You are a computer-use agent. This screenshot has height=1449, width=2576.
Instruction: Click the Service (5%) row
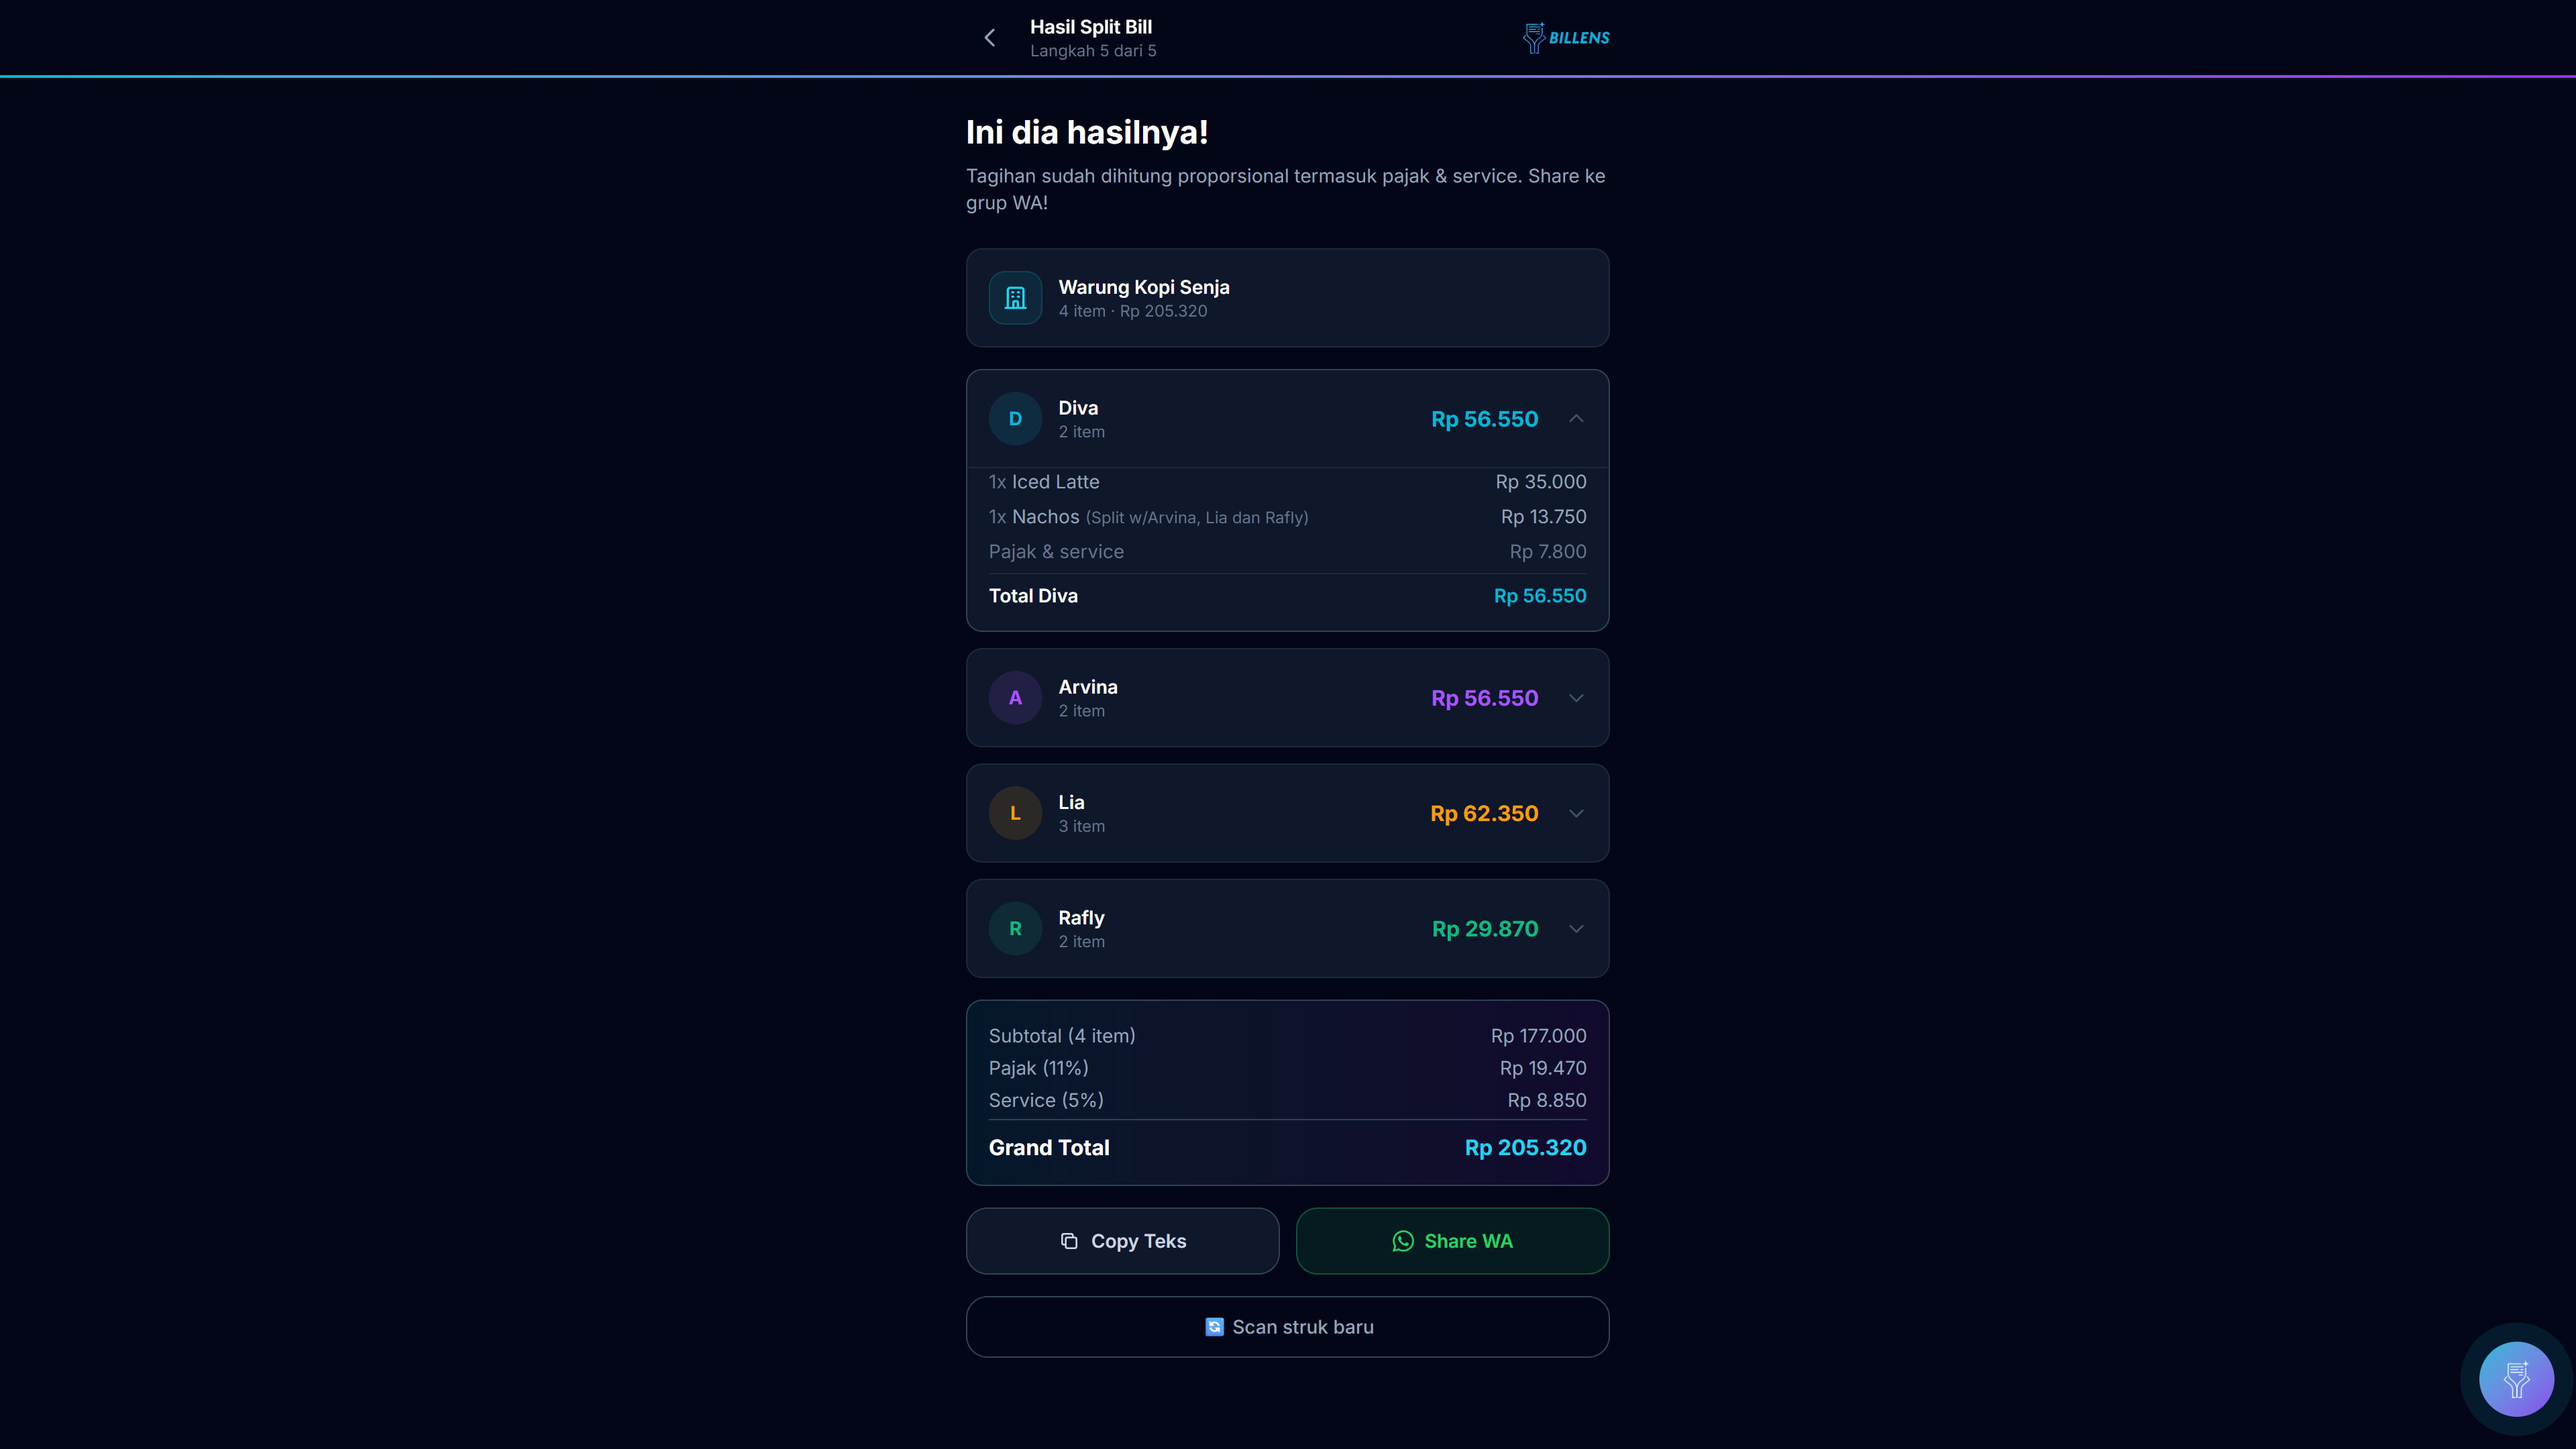(x=1287, y=1100)
